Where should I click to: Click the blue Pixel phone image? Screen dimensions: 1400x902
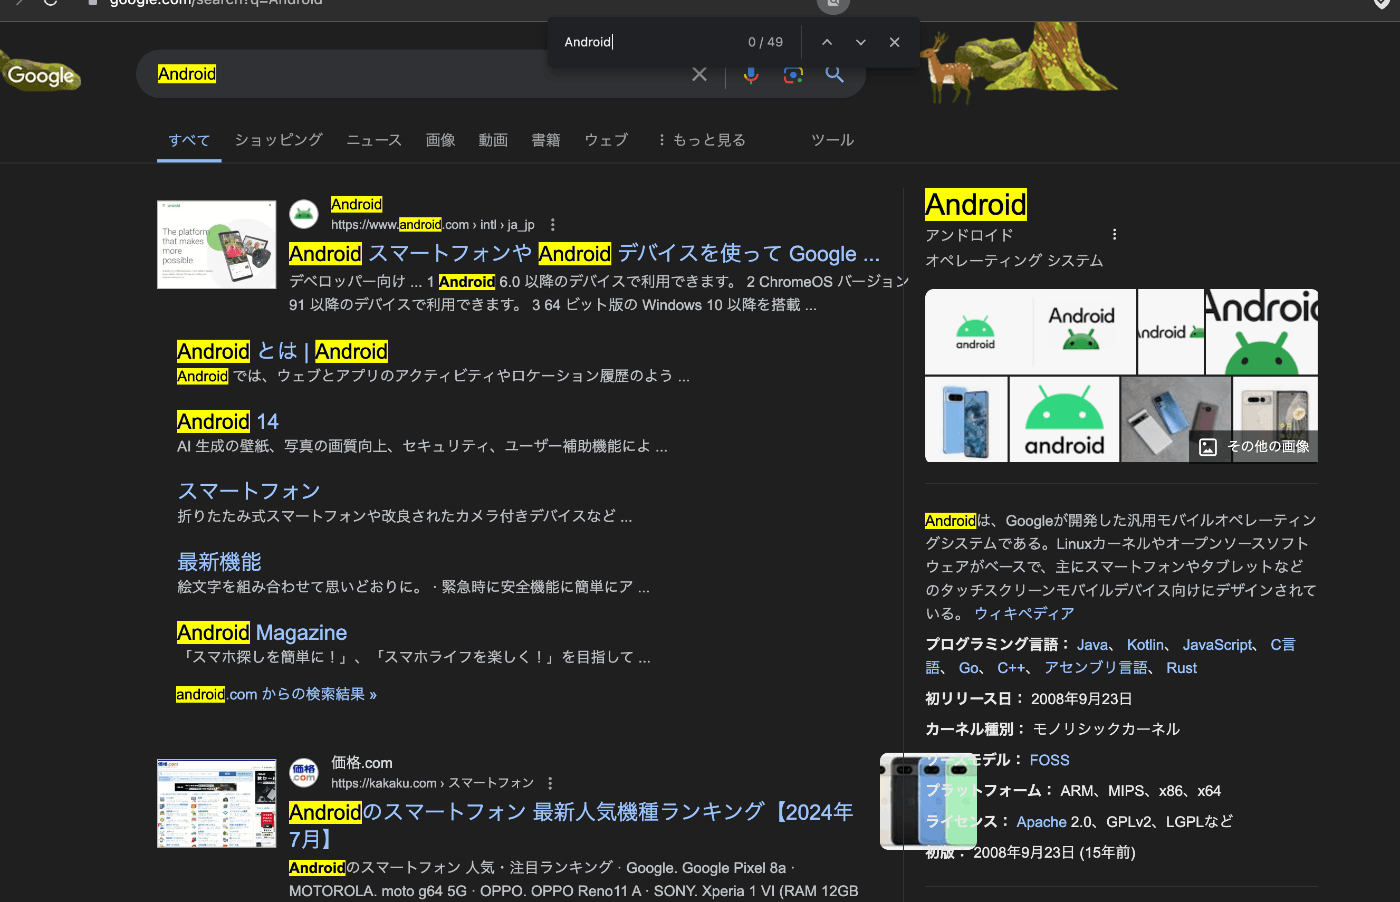[x=966, y=419]
